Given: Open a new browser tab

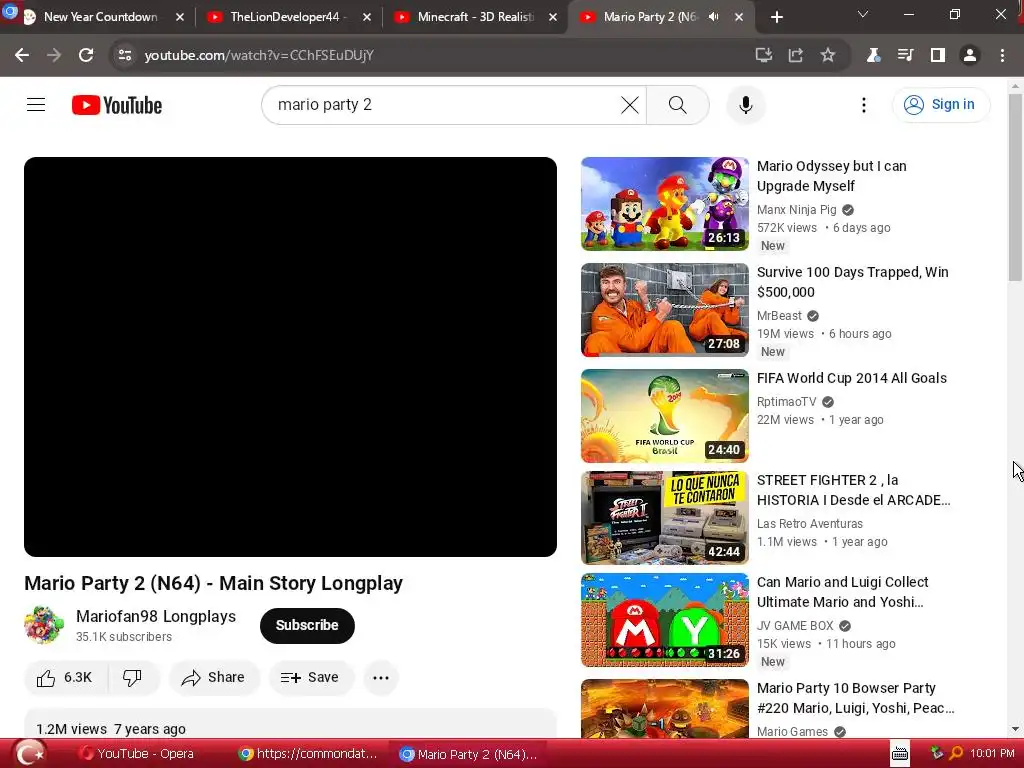Looking at the screenshot, I should click(776, 17).
